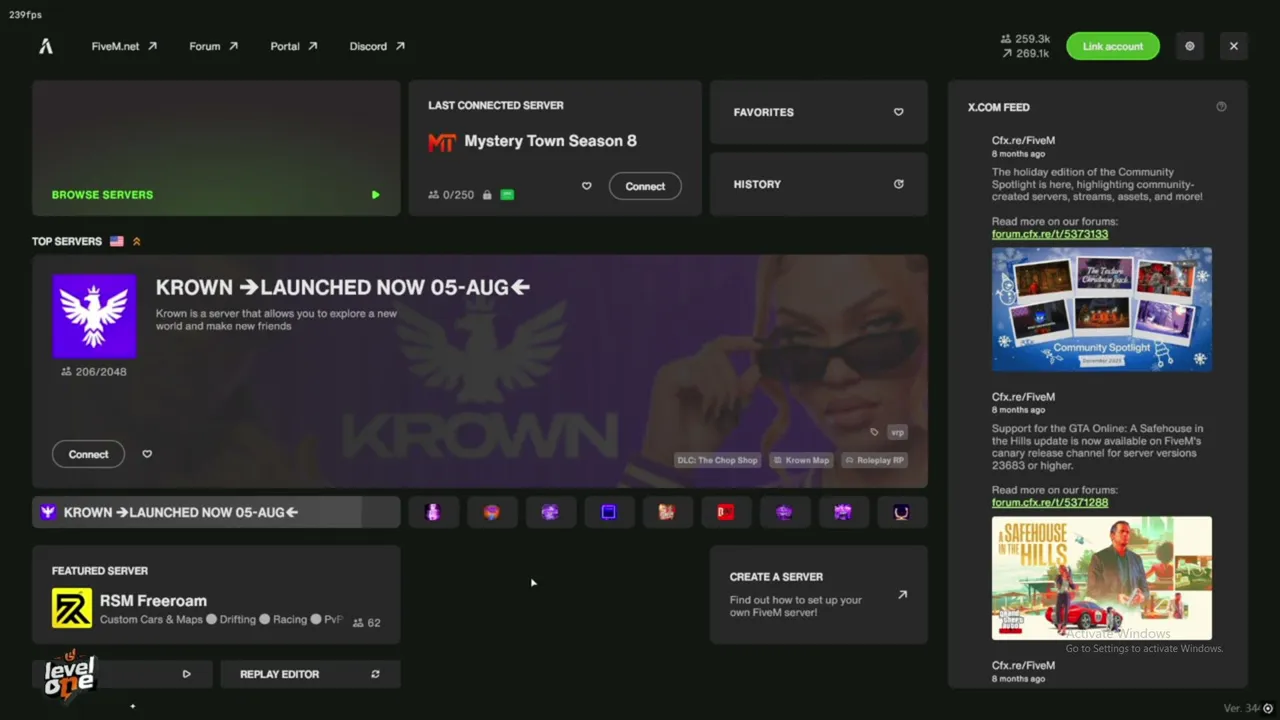This screenshot has height=720, width=1280.
Task: Click the play triangle left of Replay Editor
Action: tap(186, 674)
